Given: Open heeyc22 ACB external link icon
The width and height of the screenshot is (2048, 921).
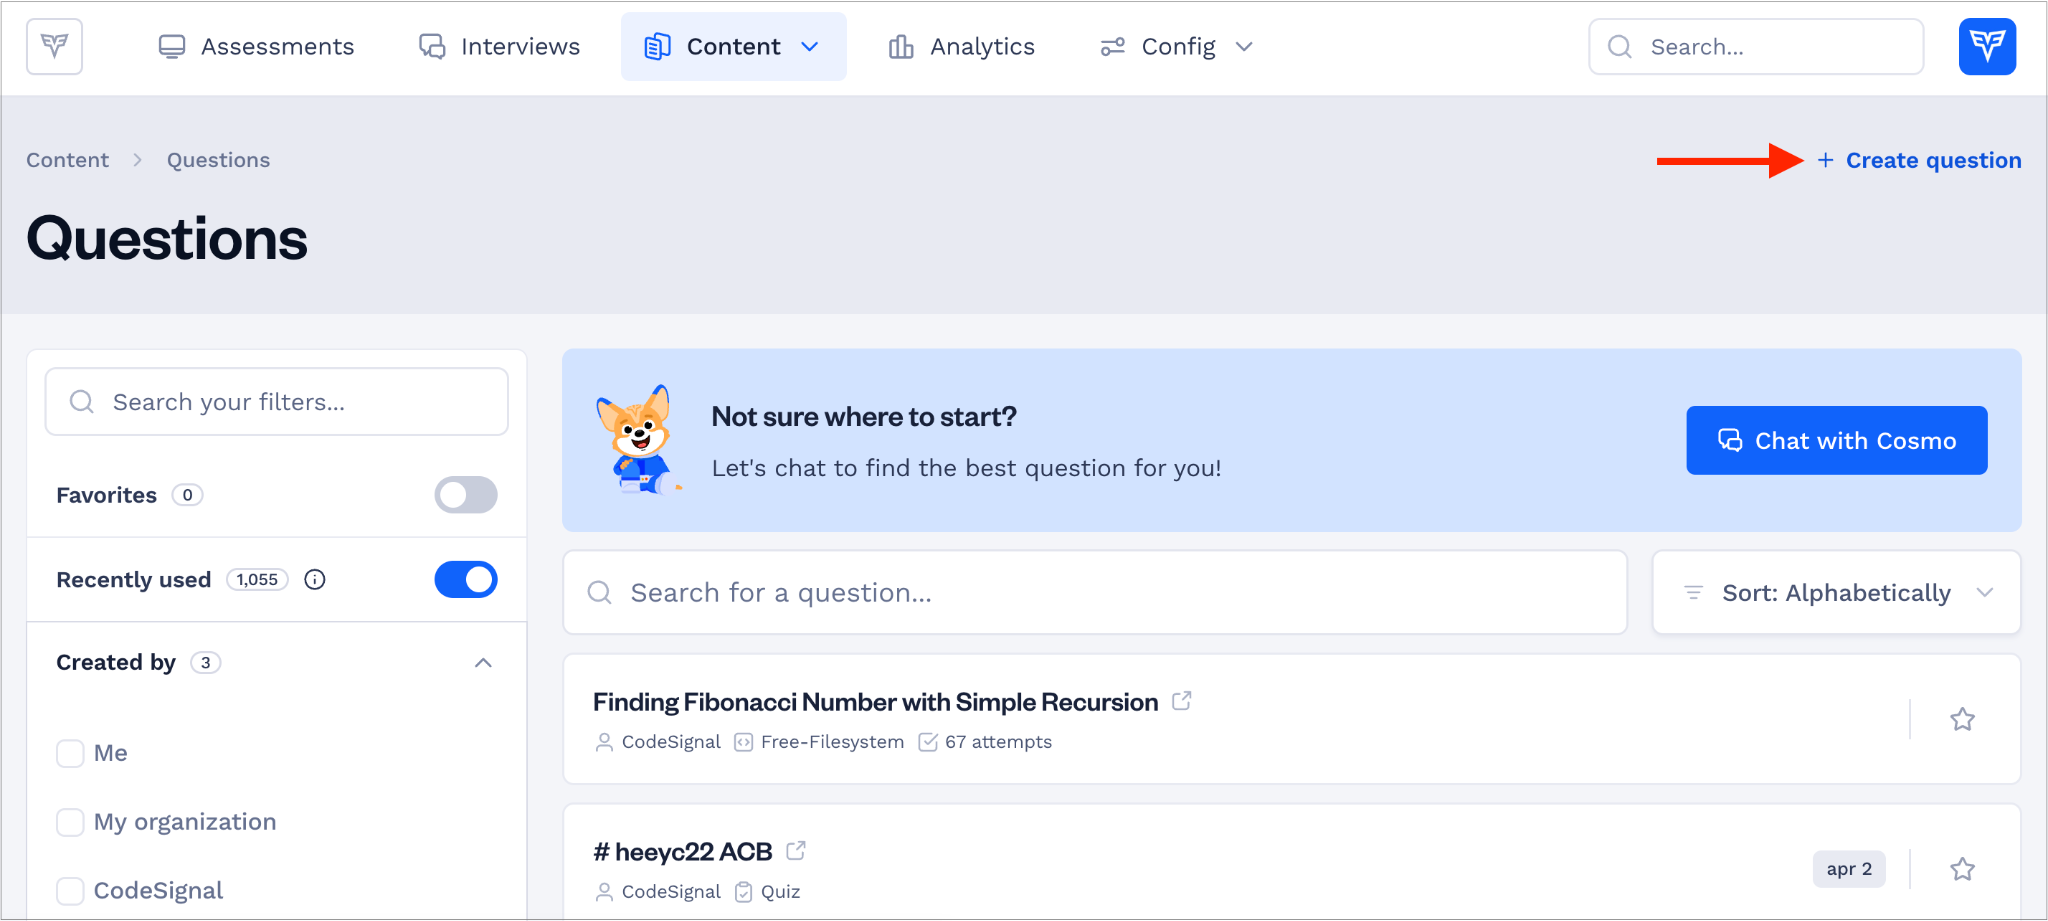Looking at the screenshot, I should pyautogui.click(x=796, y=851).
